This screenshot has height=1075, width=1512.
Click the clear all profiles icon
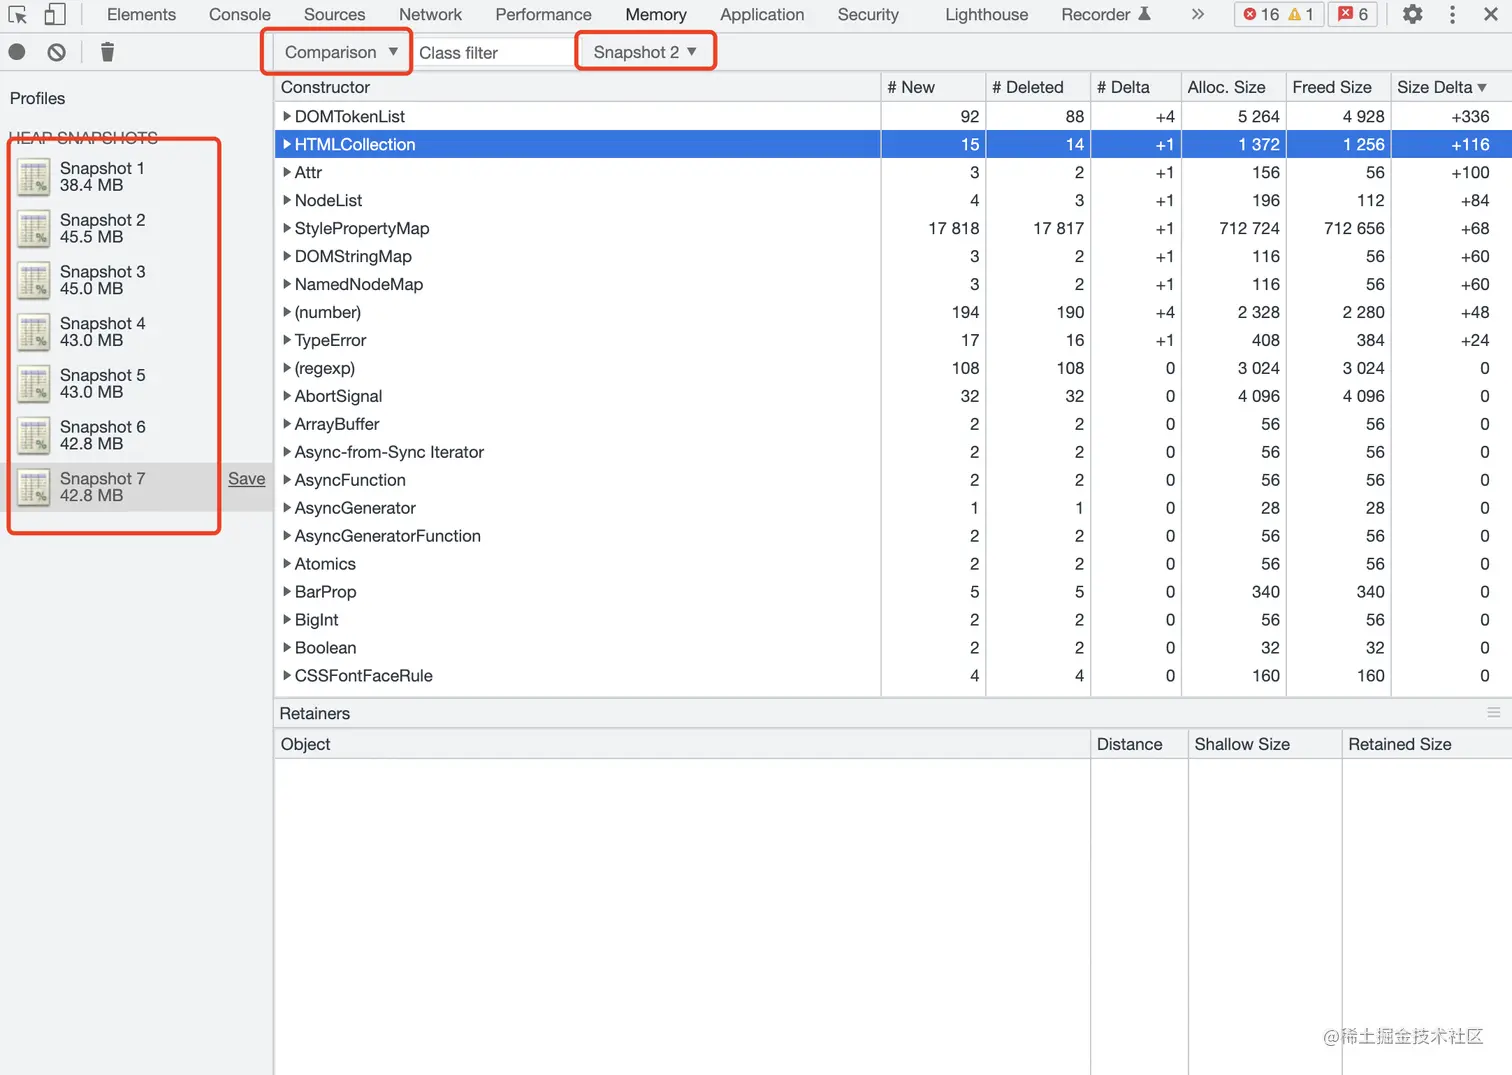[57, 52]
